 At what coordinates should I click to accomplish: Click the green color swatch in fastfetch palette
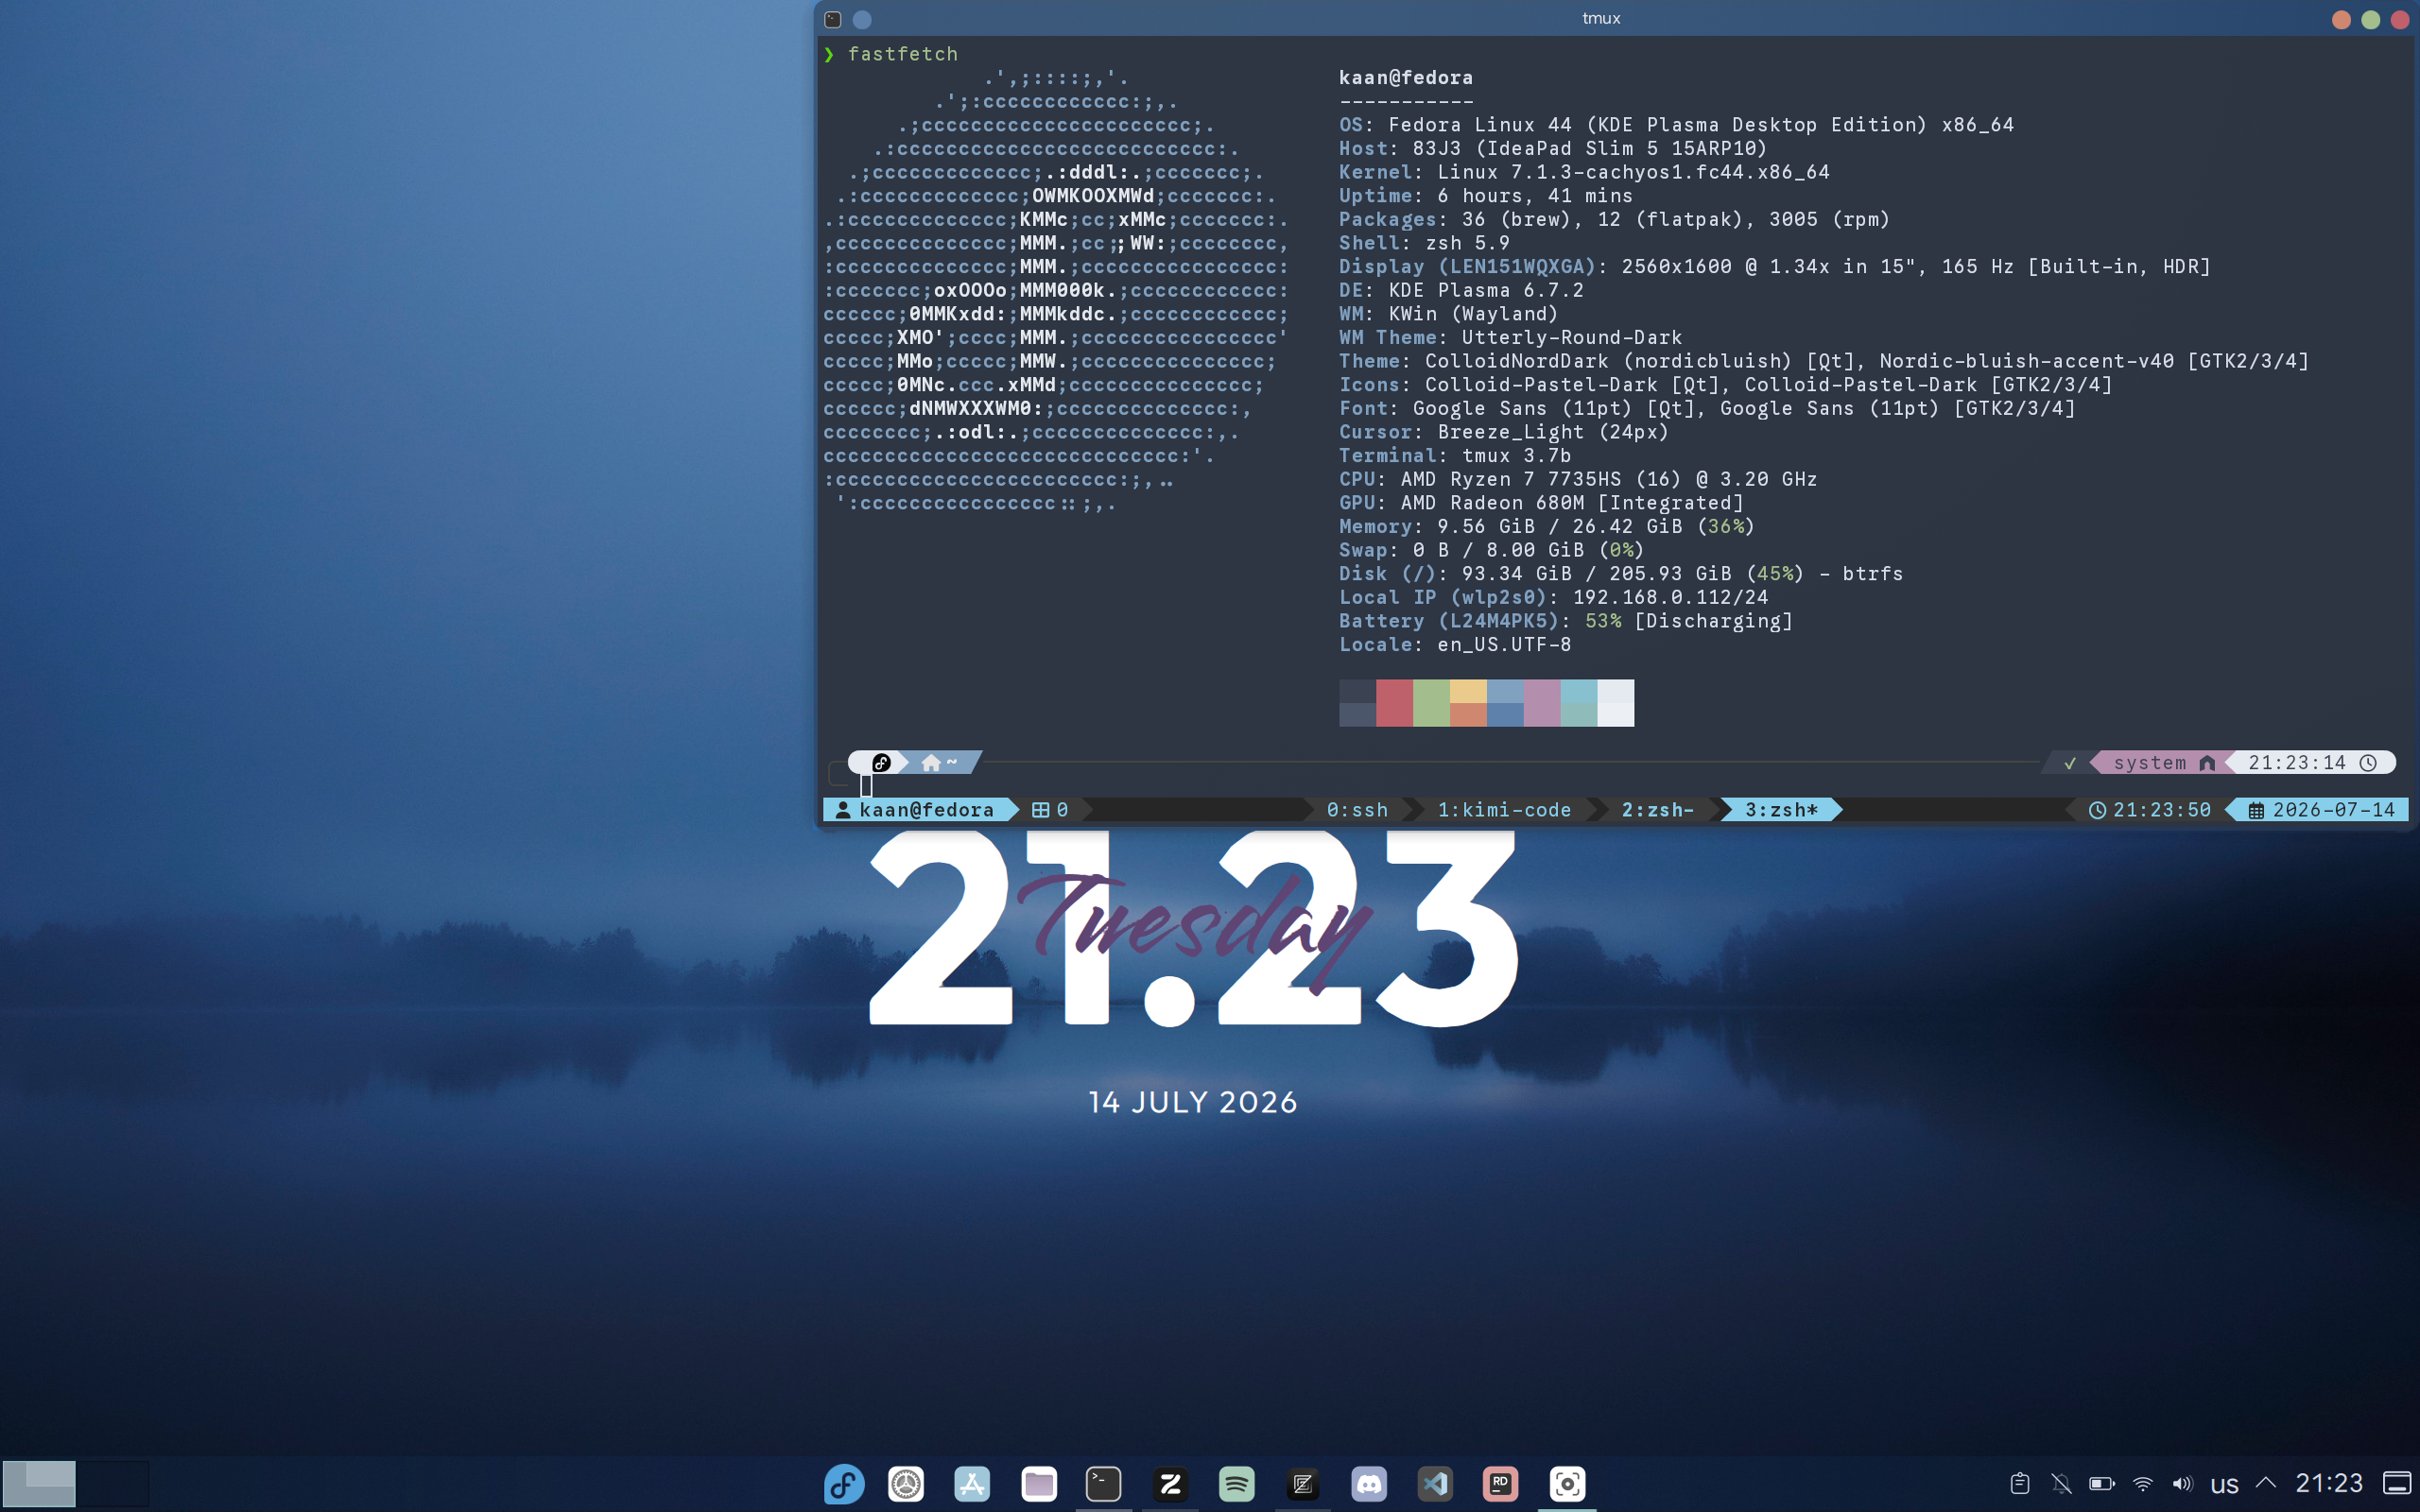click(1431, 703)
